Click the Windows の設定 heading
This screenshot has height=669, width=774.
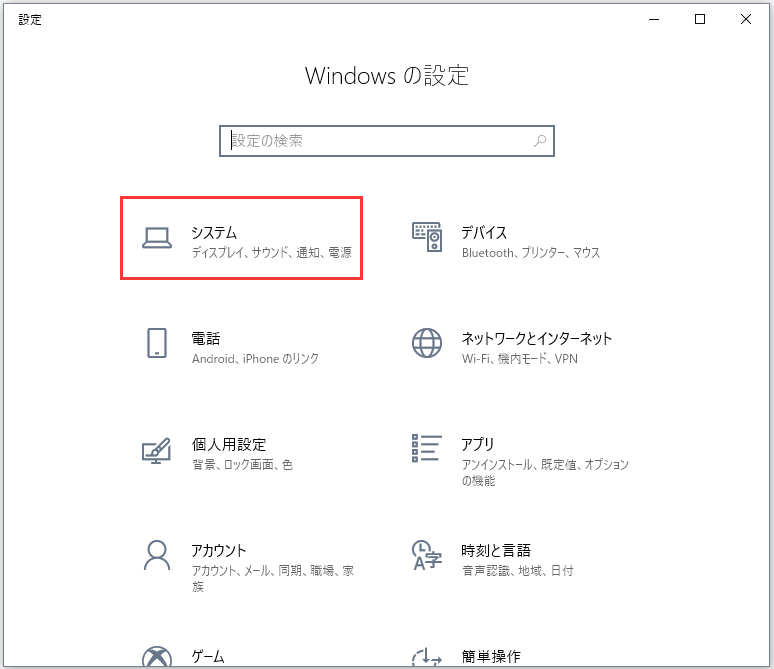[x=387, y=76]
